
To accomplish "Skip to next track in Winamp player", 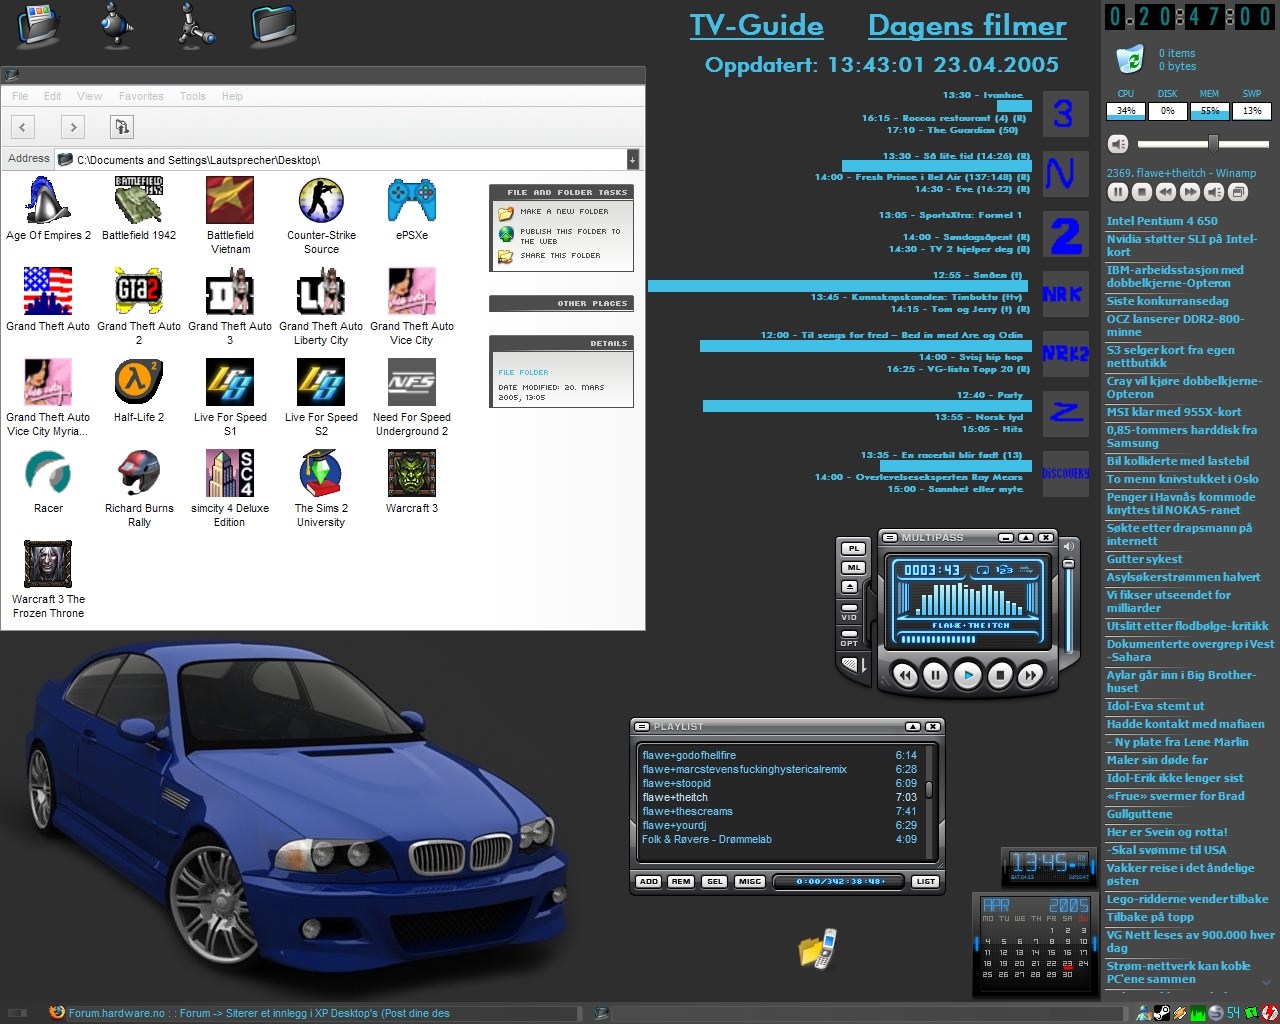I will coord(1030,676).
